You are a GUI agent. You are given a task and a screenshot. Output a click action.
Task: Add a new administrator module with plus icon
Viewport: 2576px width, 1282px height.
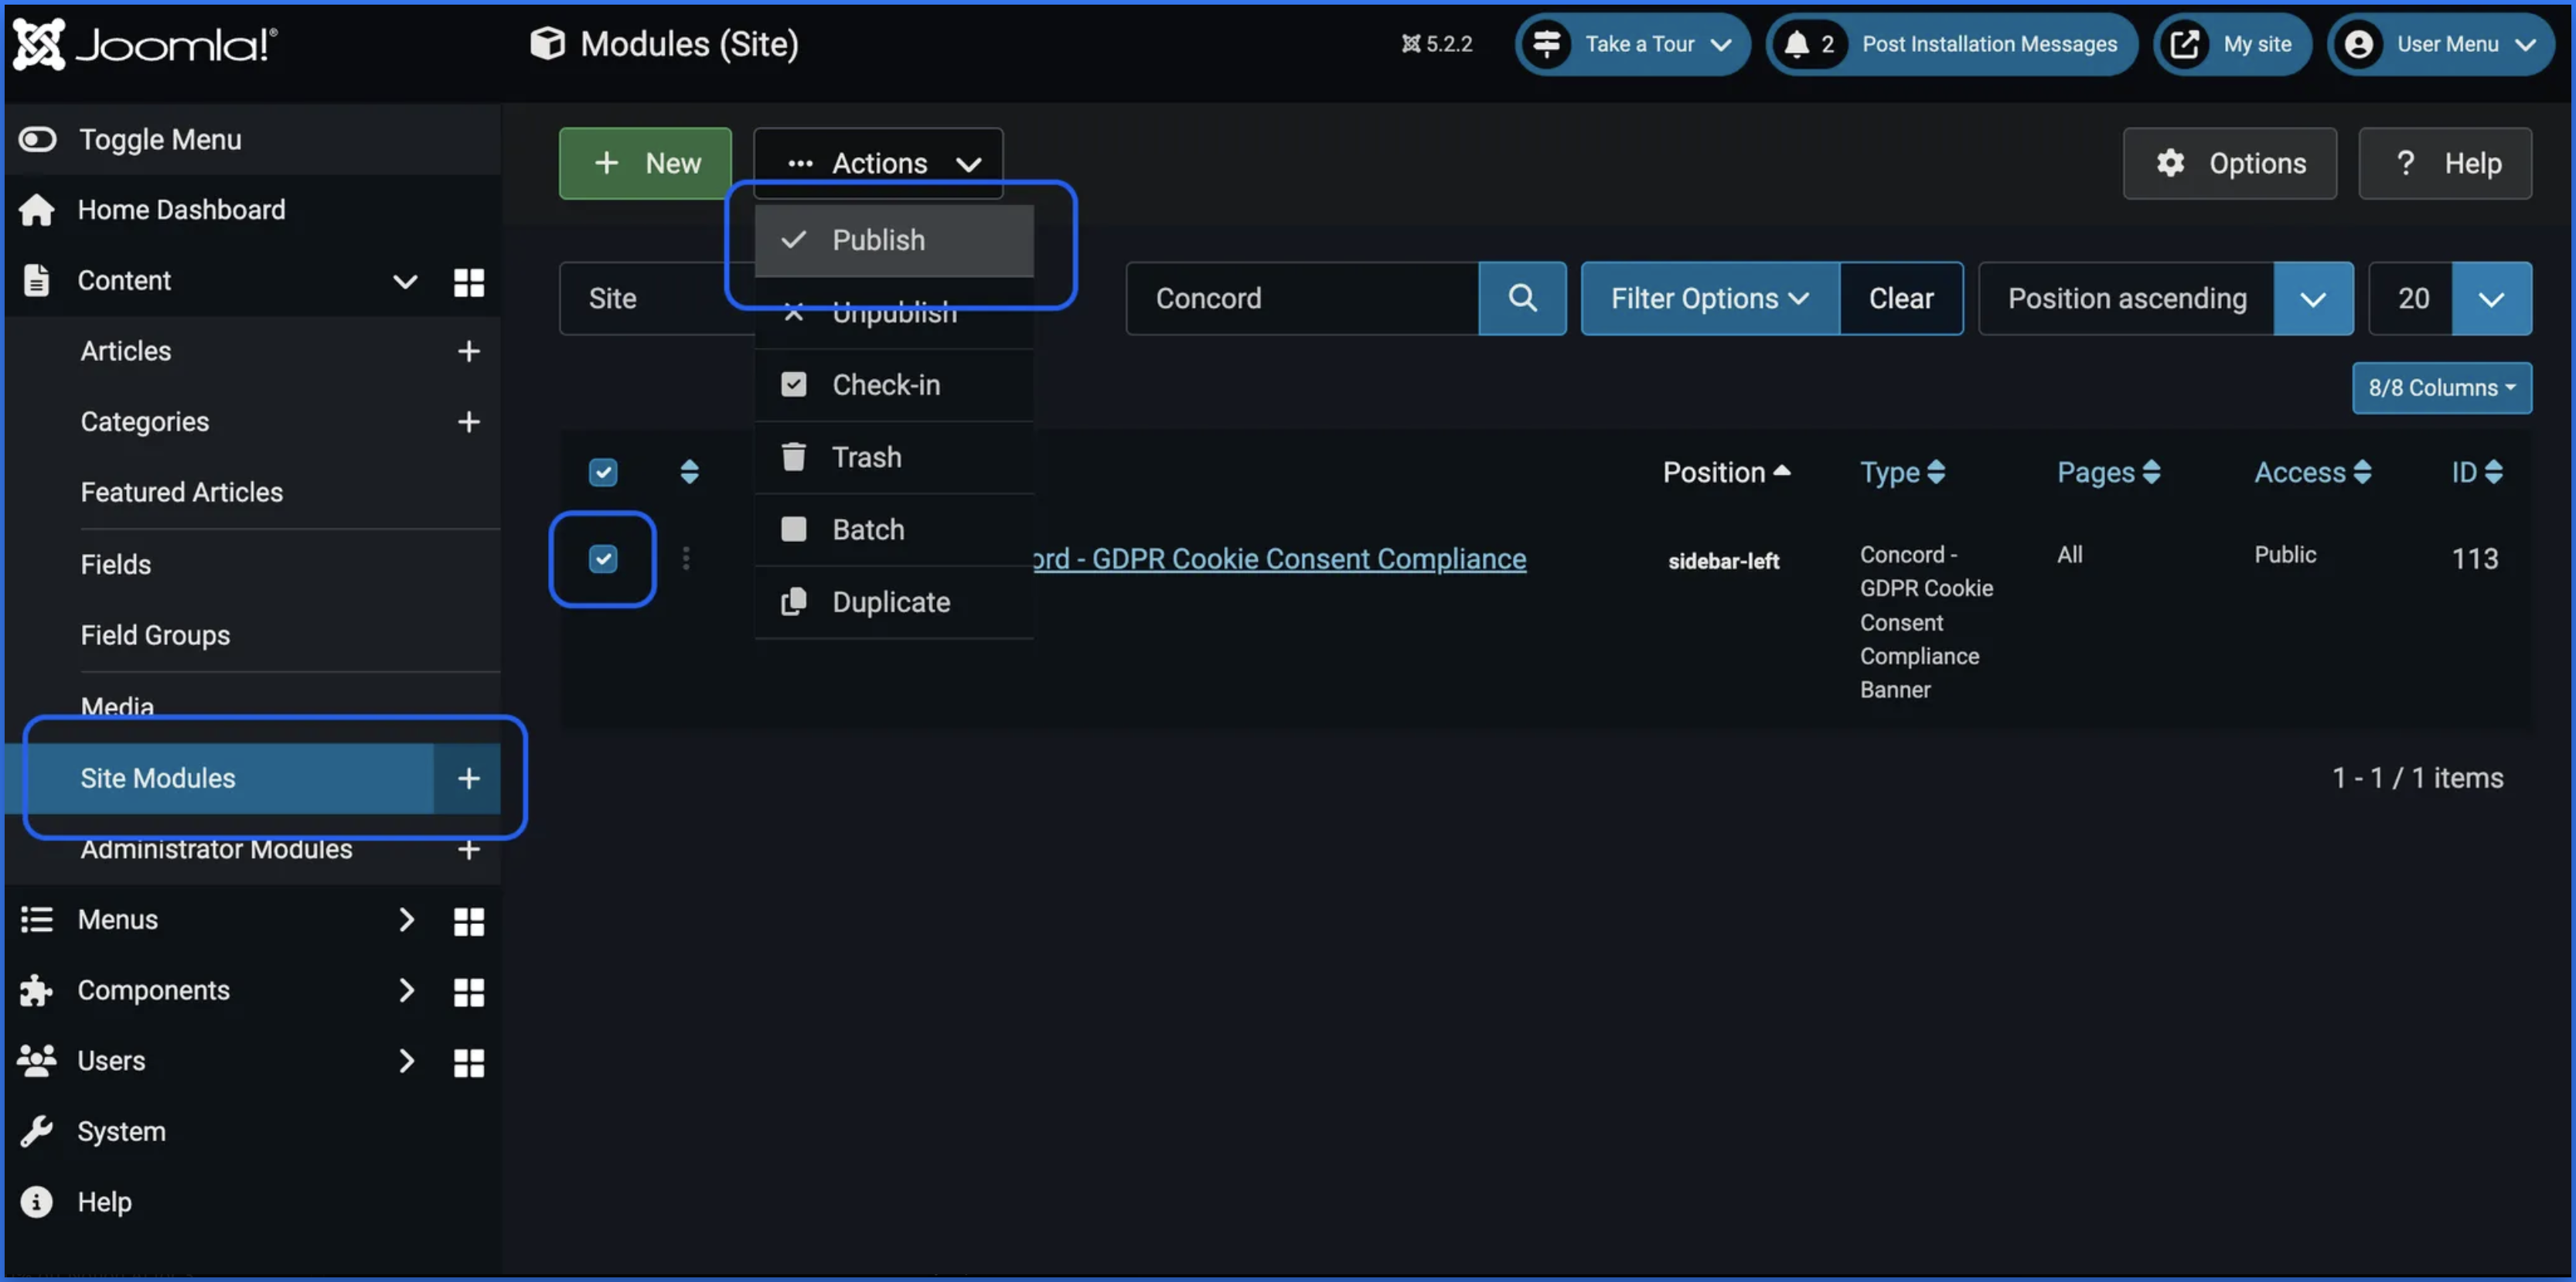click(469, 850)
